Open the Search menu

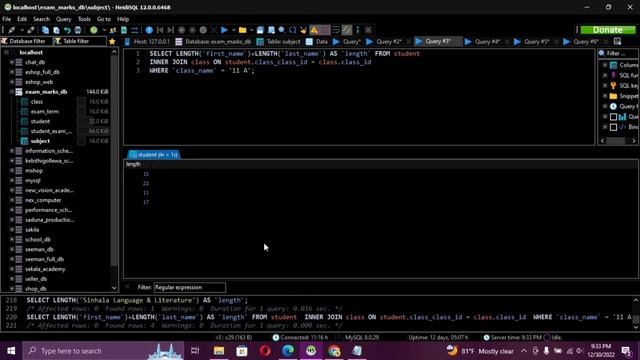(x=41, y=19)
